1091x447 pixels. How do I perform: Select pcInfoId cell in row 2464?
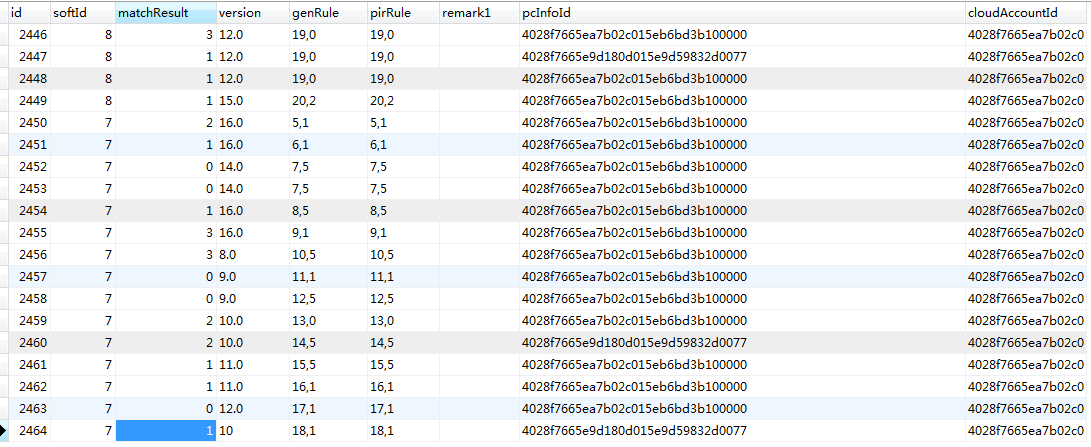tap(742, 431)
